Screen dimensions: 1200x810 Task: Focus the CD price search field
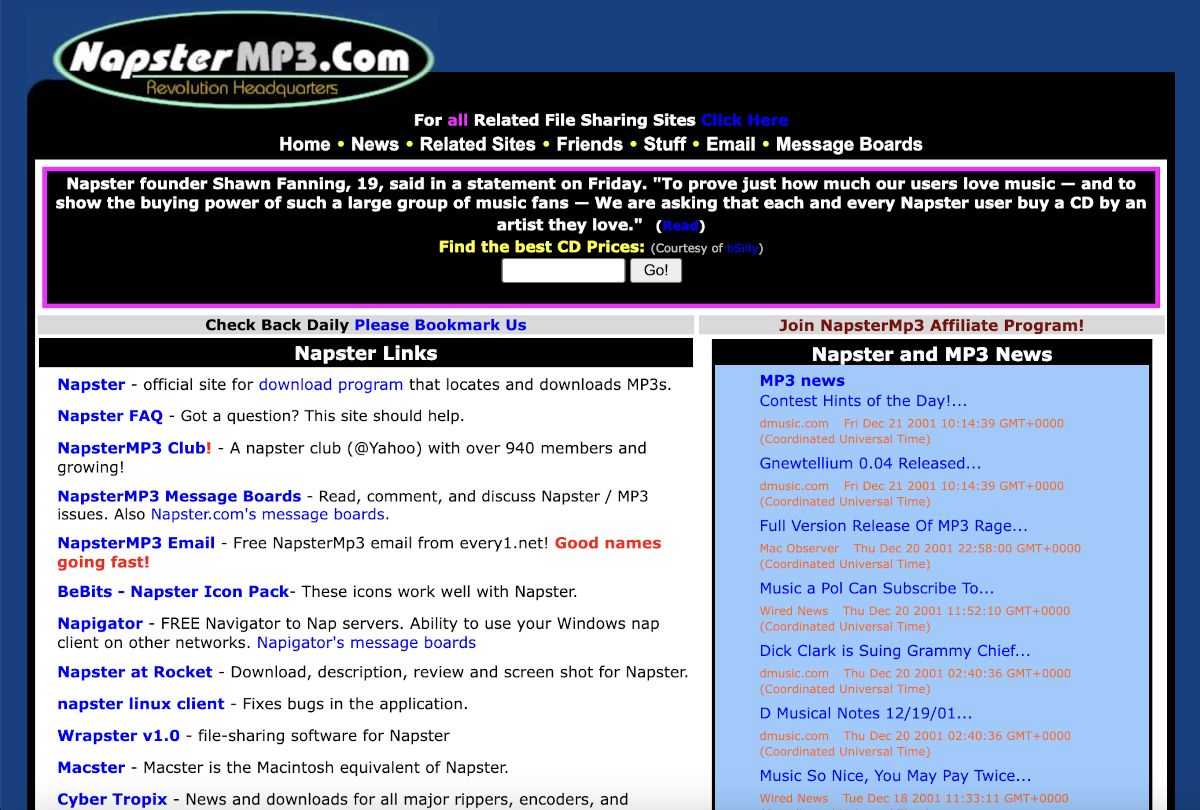563,270
